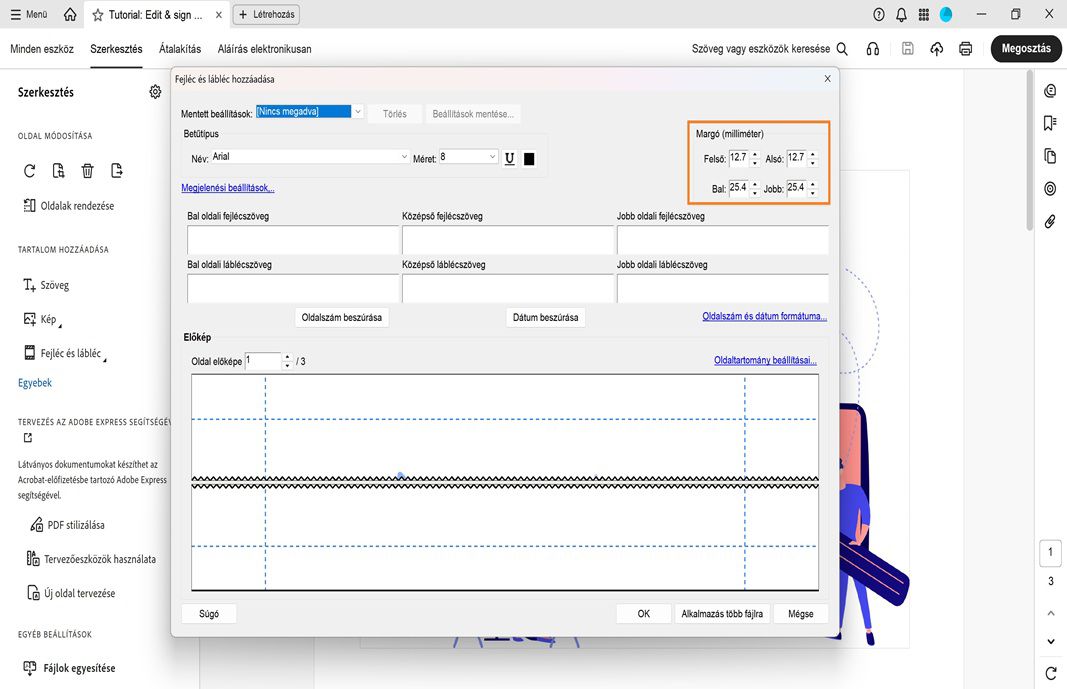
Task: Click Dátum beszúrása button
Action: (x=546, y=318)
